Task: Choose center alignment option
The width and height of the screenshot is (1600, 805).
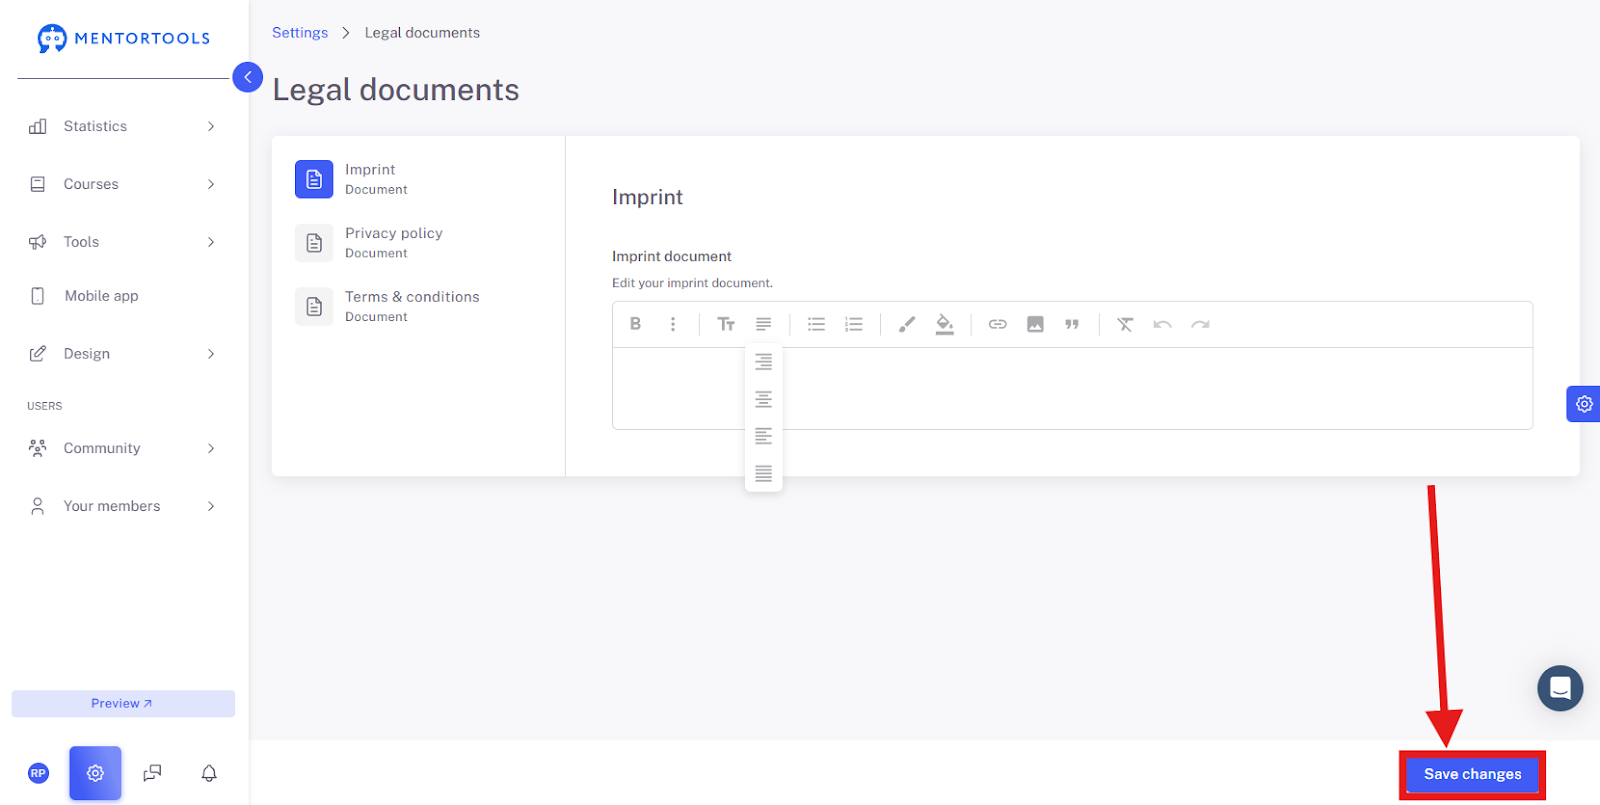Action: click(764, 399)
